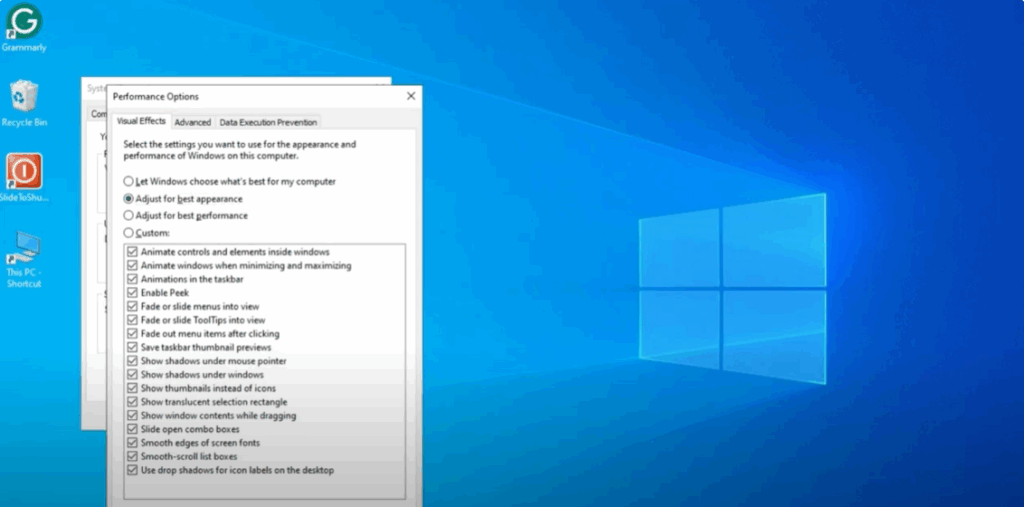This screenshot has height=507, width=1024.
Task: Open the Recycle Bin icon
Action: (24, 98)
